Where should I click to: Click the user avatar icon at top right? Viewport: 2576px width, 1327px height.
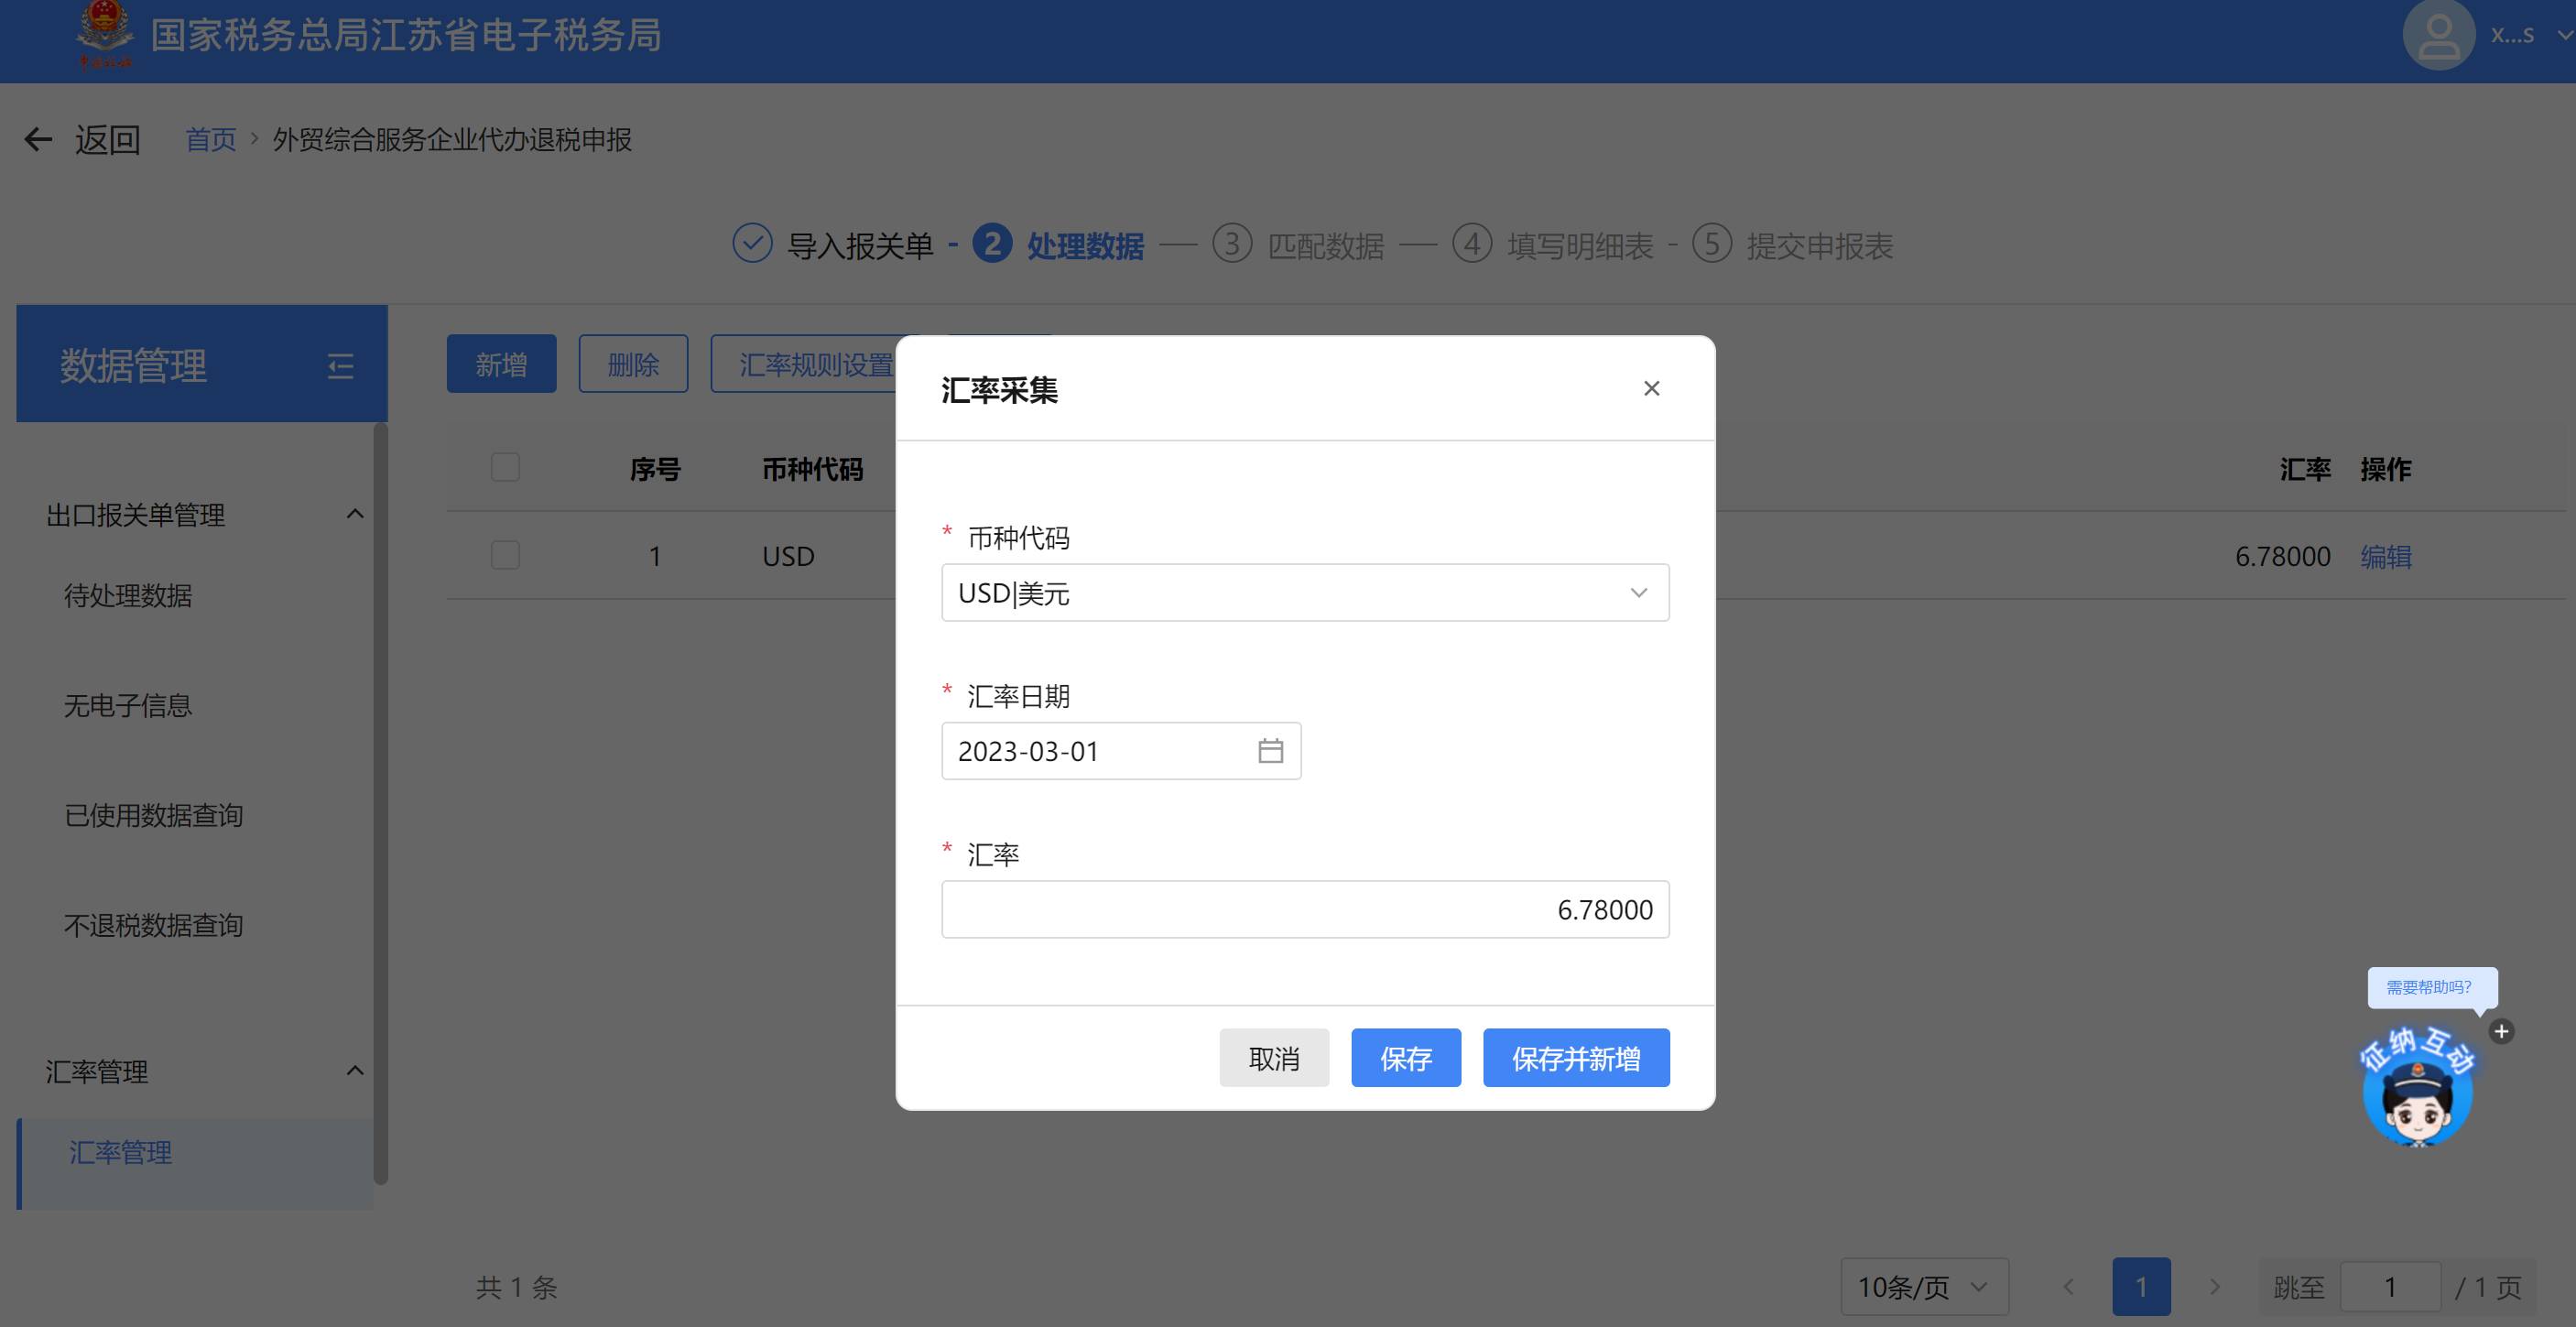click(x=2438, y=35)
